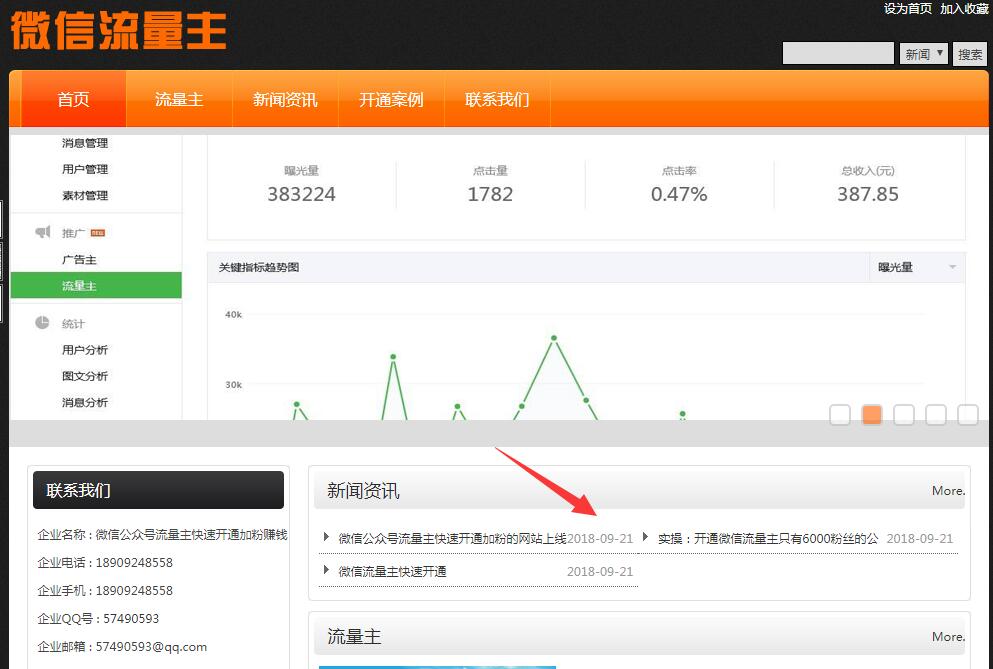Click the 关键指标趋势图 chart title
993x669 pixels.
(259, 267)
